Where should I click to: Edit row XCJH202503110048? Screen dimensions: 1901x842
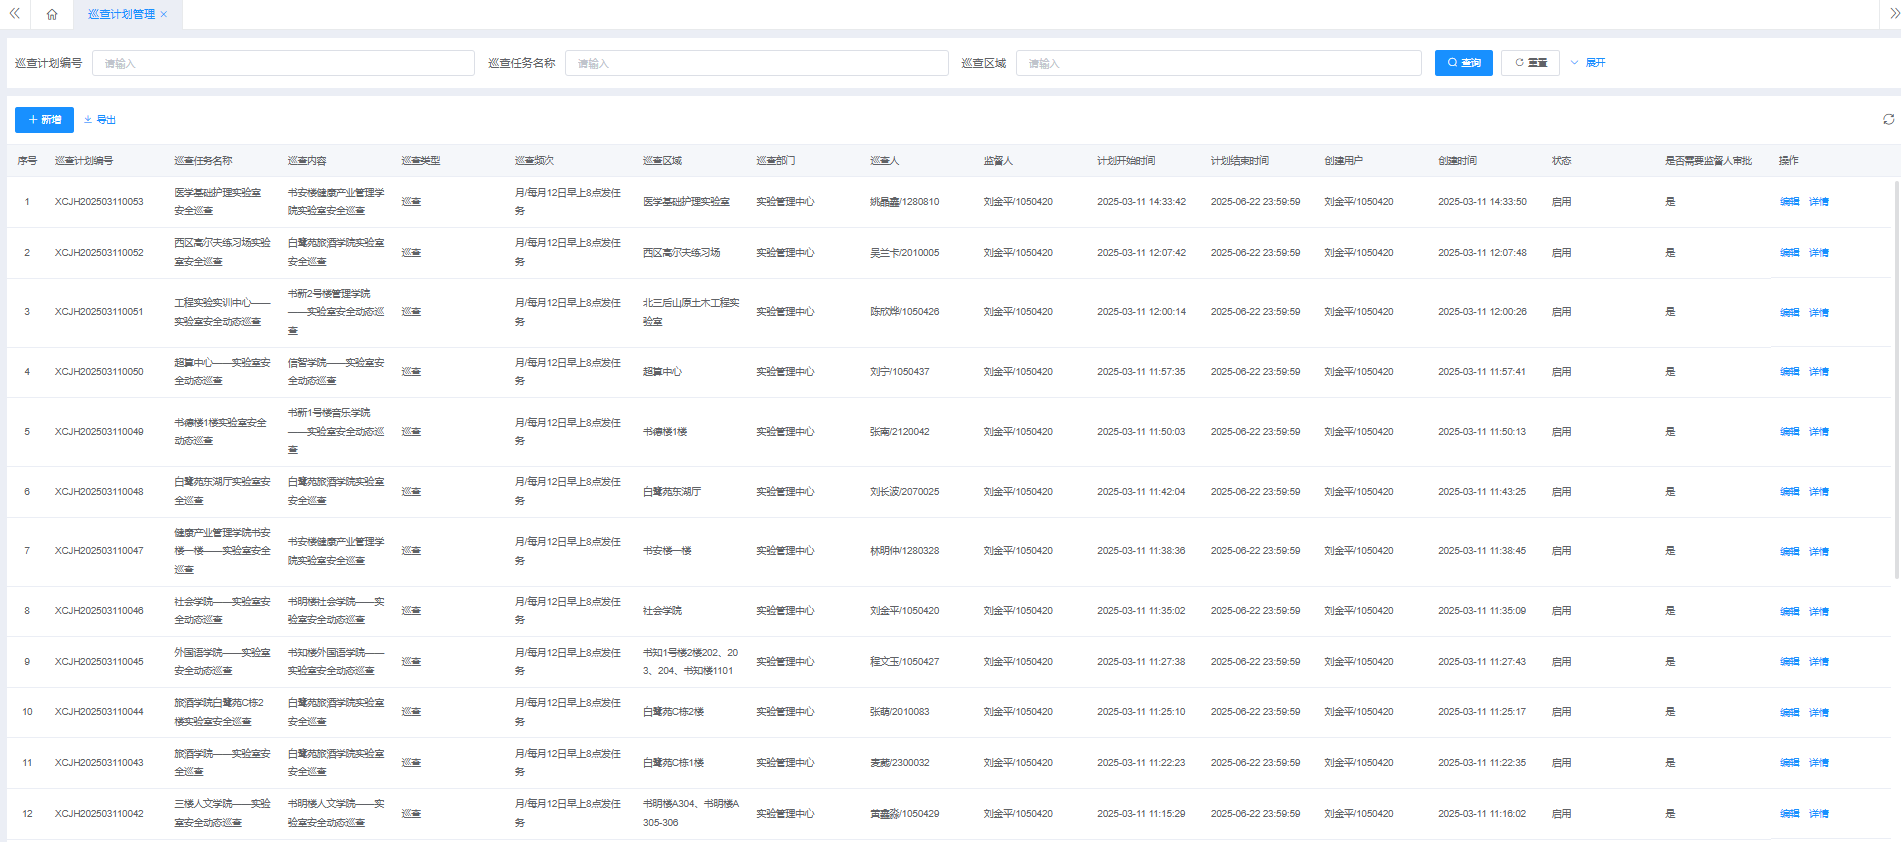(x=1789, y=492)
